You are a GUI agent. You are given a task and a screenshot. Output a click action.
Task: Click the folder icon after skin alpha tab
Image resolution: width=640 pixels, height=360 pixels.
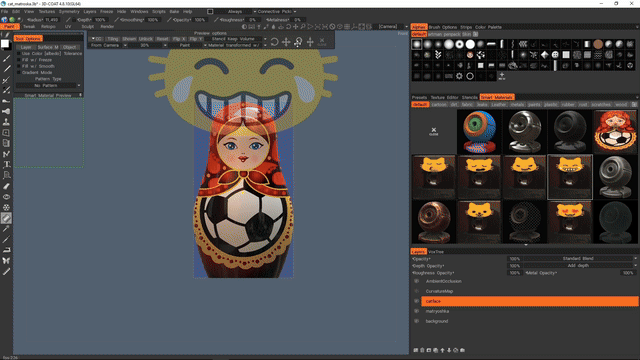pos(476,34)
